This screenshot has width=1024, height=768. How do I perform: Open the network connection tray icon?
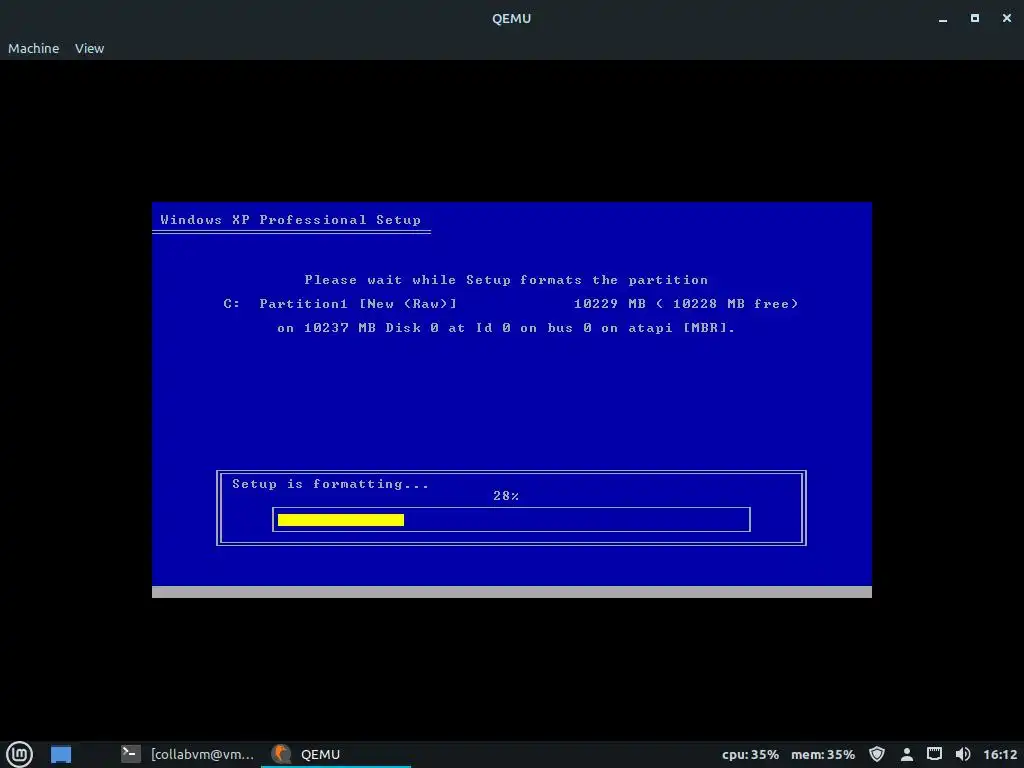(935, 754)
